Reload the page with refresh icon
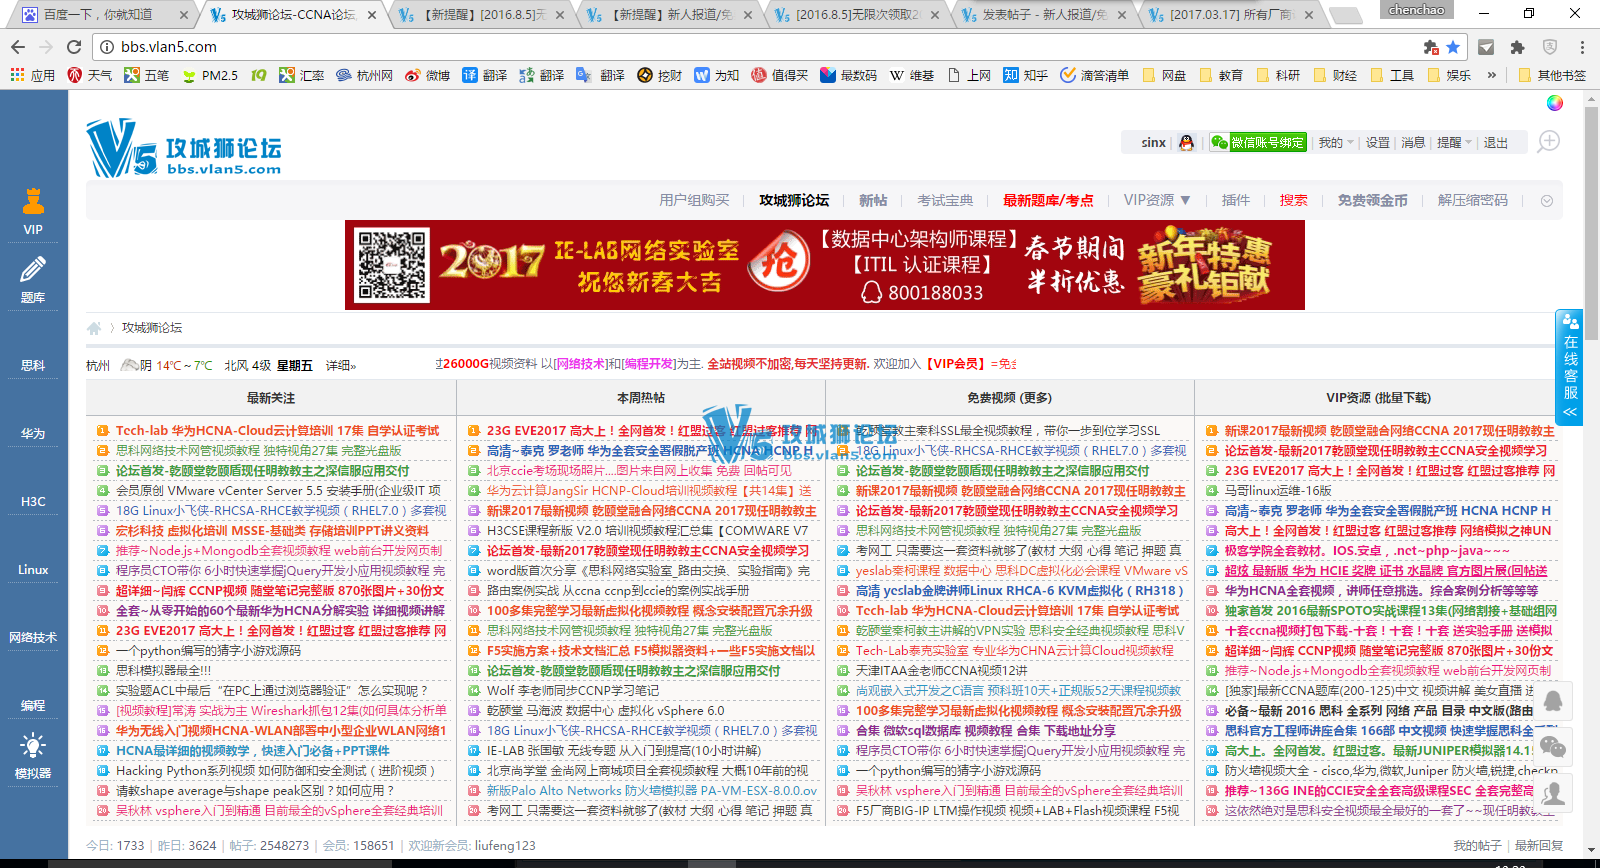 click(x=74, y=47)
